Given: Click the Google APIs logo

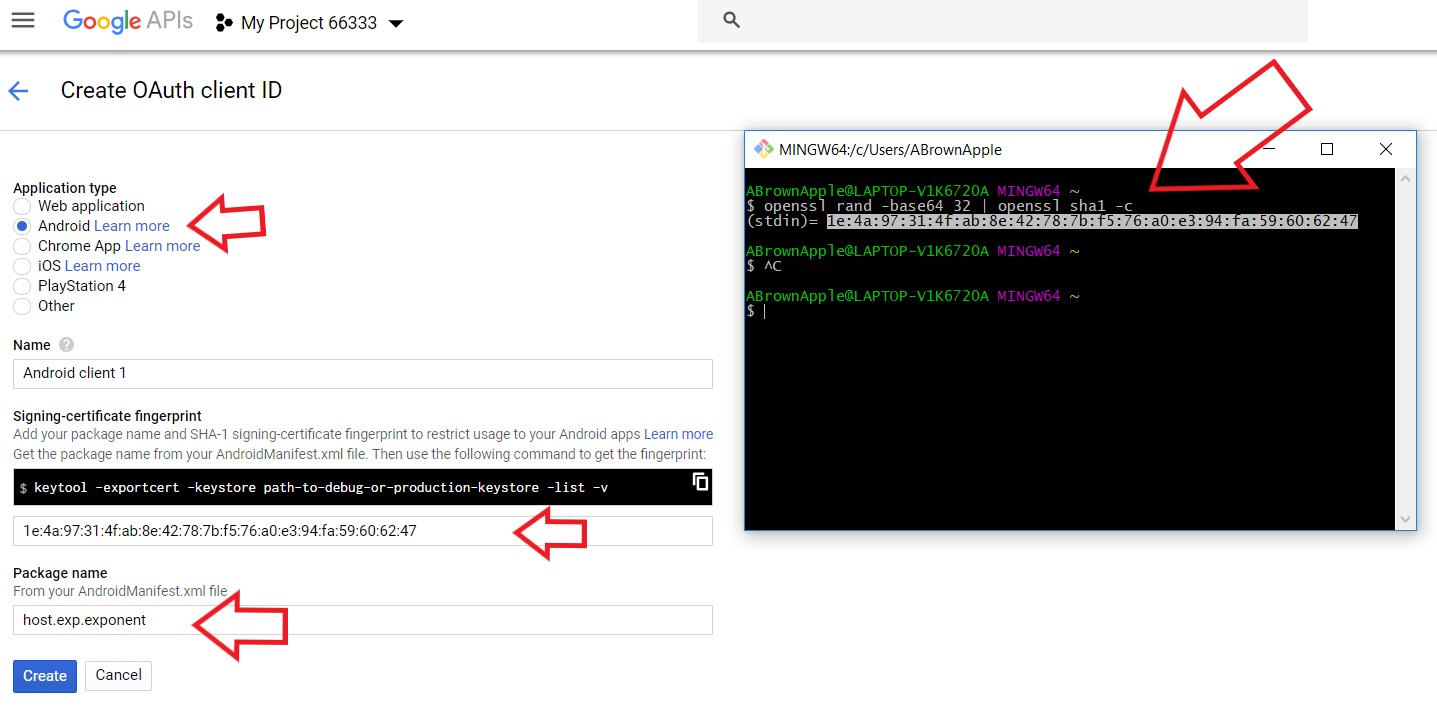Looking at the screenshot, I should click(128, 22).
